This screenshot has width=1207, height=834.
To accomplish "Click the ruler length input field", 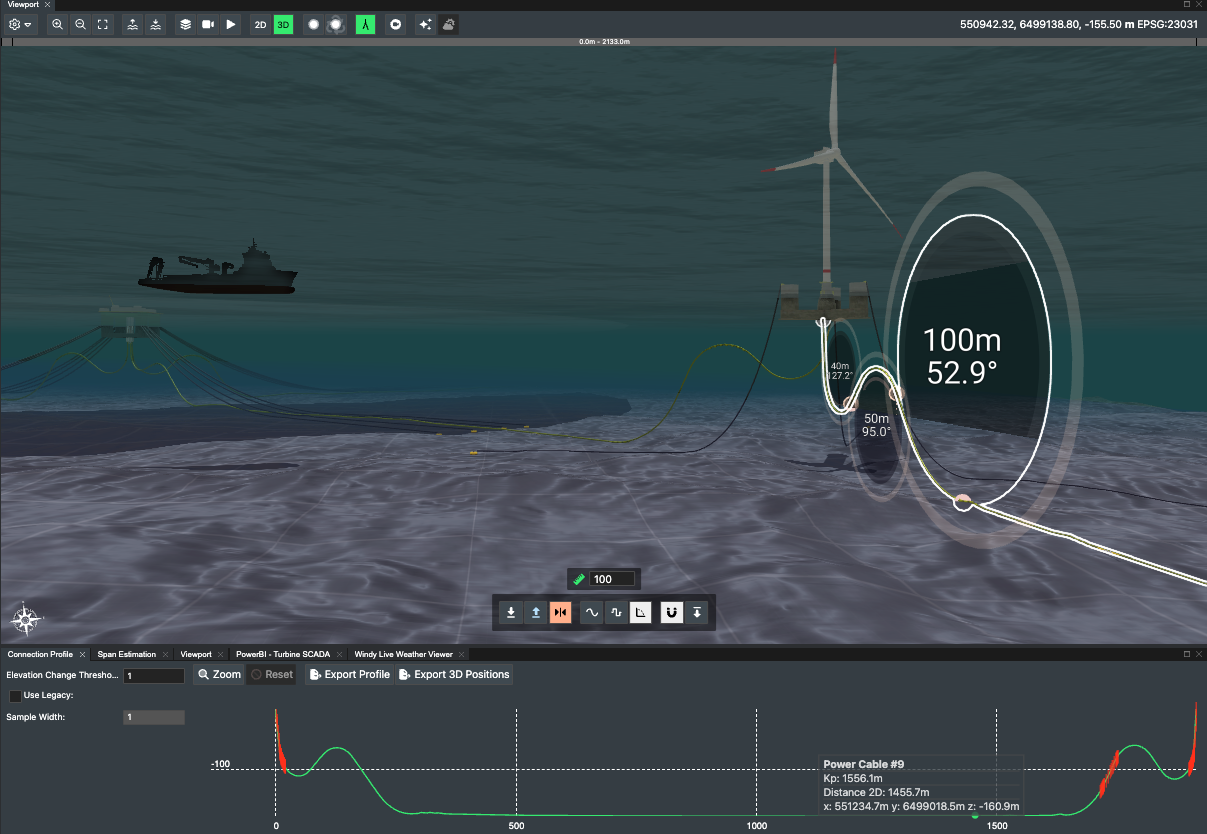I will [x=611, y=579].
